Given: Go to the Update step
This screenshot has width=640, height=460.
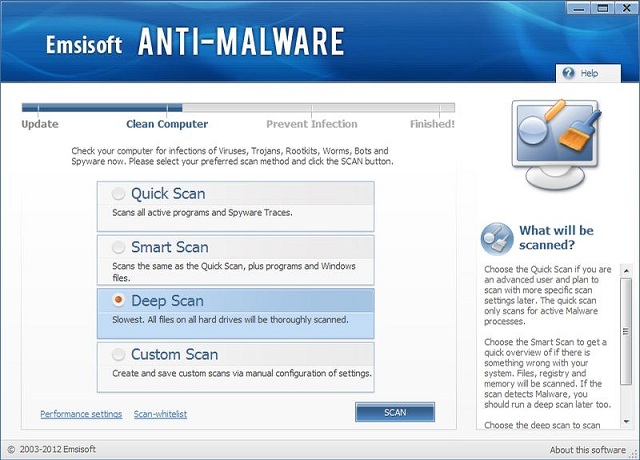Looking at the screenshot, I should click(x=40, y=124).
